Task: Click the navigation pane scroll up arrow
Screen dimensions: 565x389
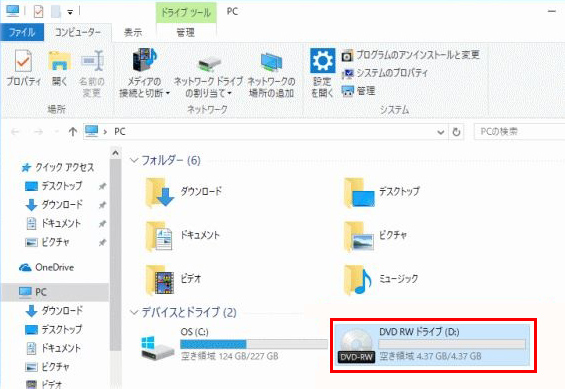Action: 115,153
